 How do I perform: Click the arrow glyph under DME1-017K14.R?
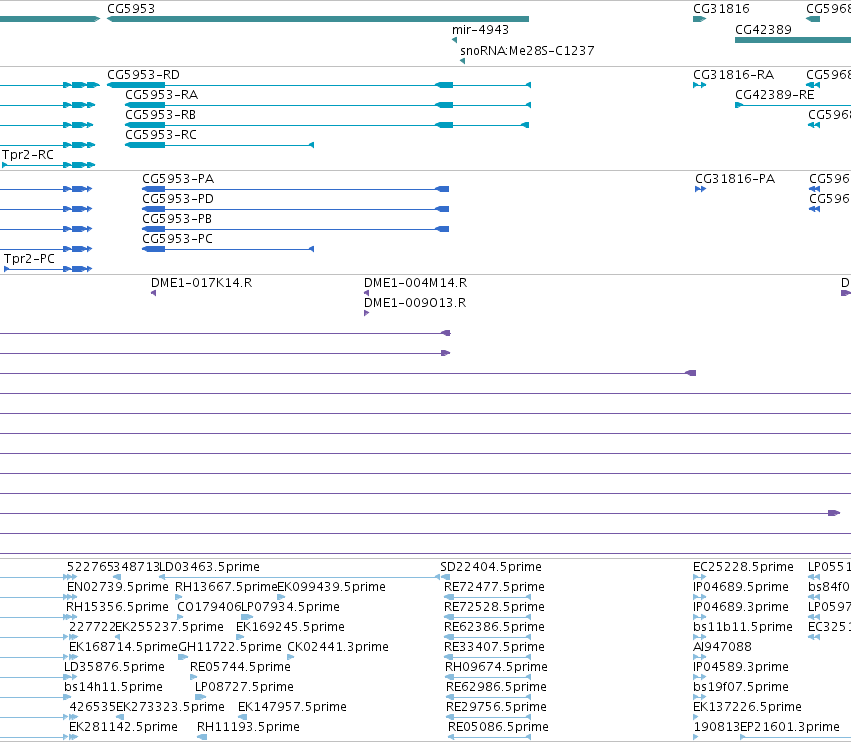(154, 293)
